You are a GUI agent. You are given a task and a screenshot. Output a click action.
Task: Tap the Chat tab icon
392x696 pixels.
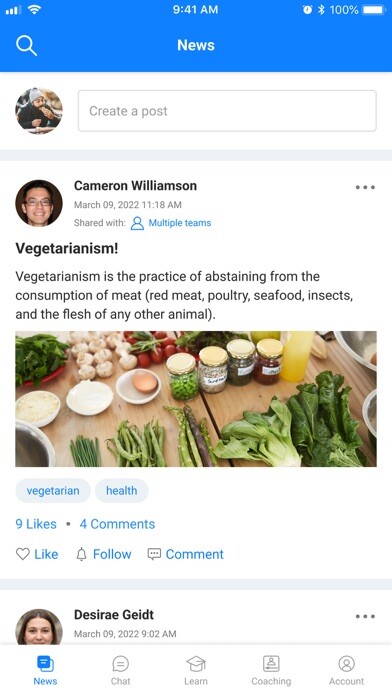coord(120,670)
